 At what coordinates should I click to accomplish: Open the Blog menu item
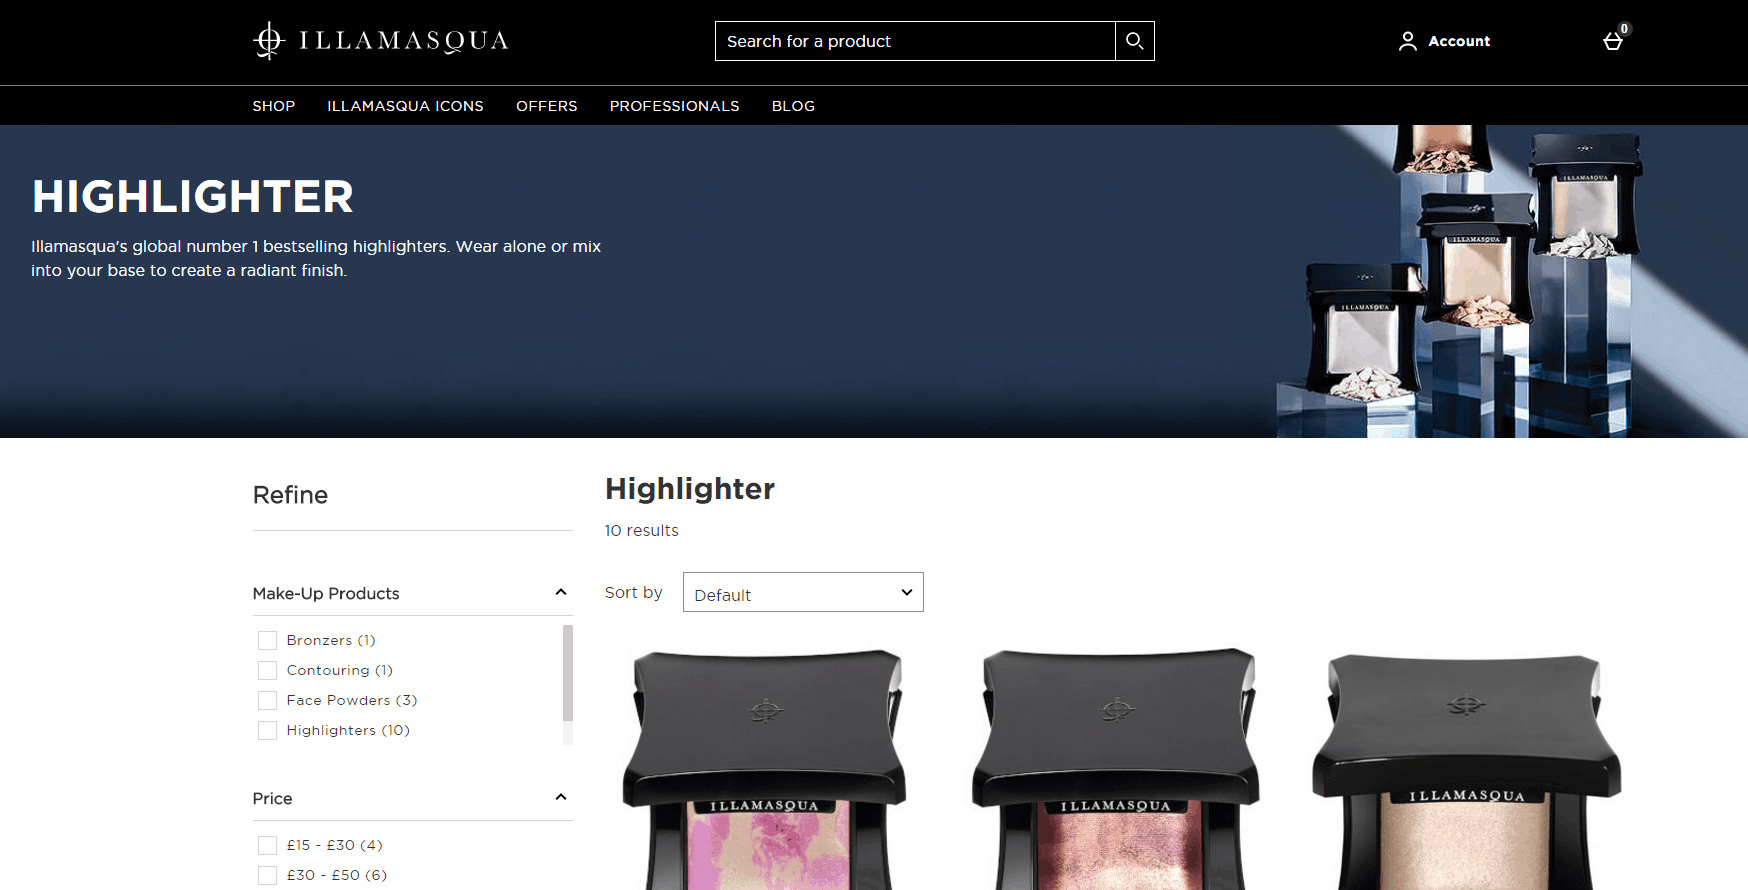point(793,106)
